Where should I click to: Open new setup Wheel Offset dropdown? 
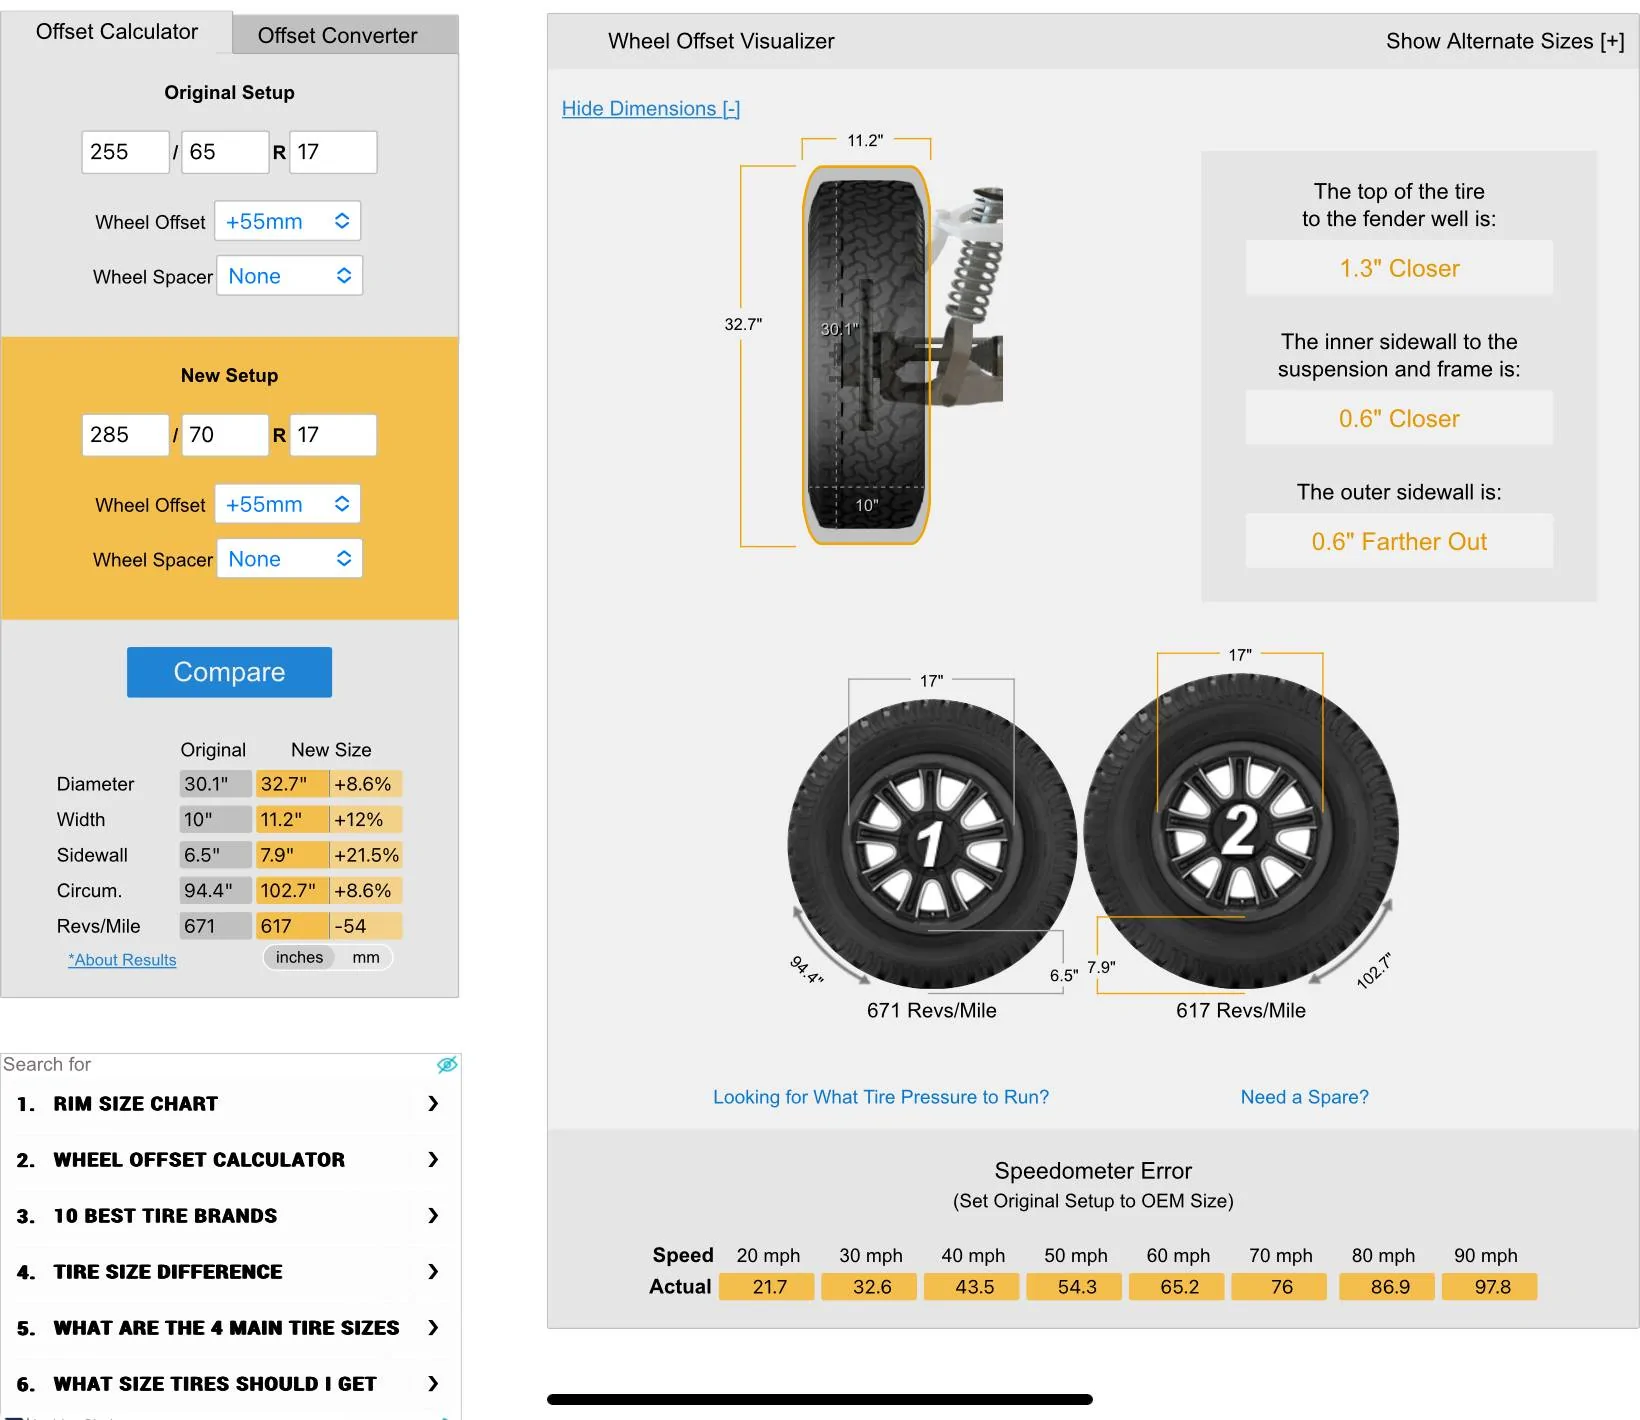(287, 504)
